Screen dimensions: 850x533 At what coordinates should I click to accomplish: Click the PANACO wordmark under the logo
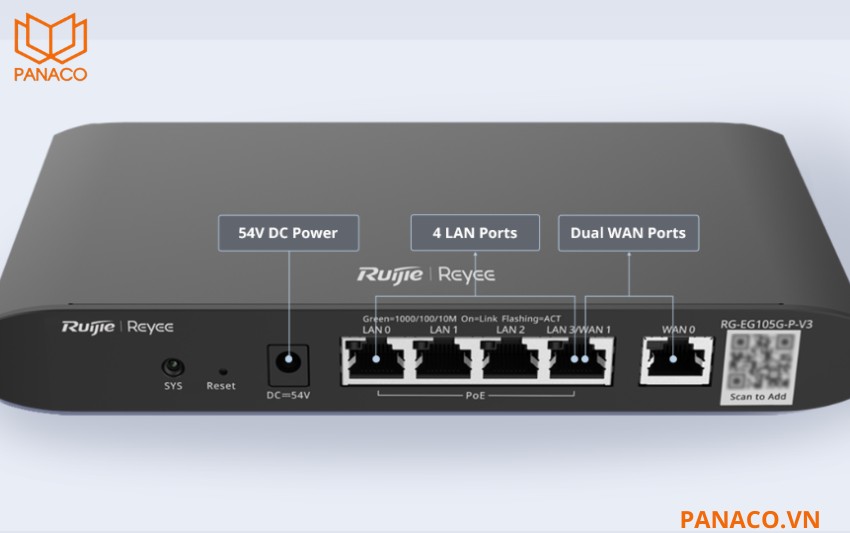click(50, 74)
